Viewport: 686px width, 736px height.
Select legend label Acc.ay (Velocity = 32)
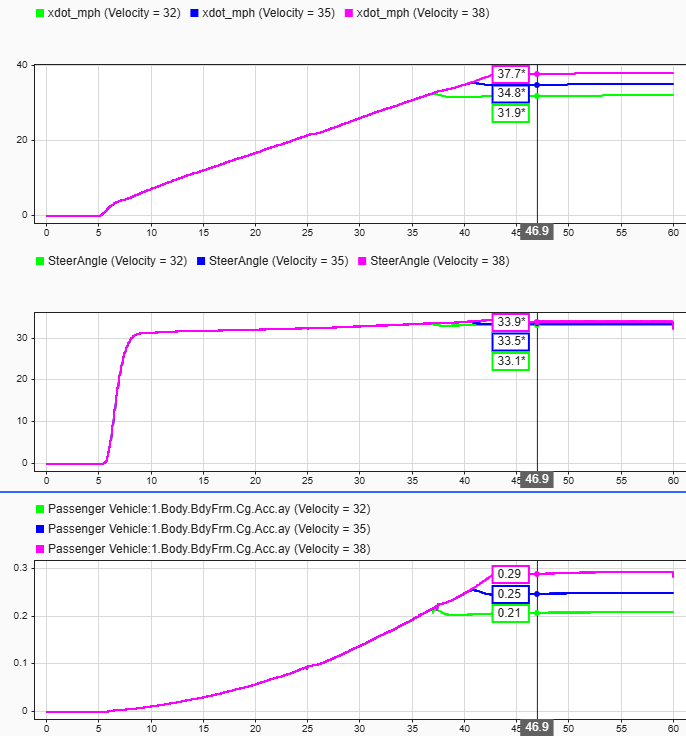[209, 509]
